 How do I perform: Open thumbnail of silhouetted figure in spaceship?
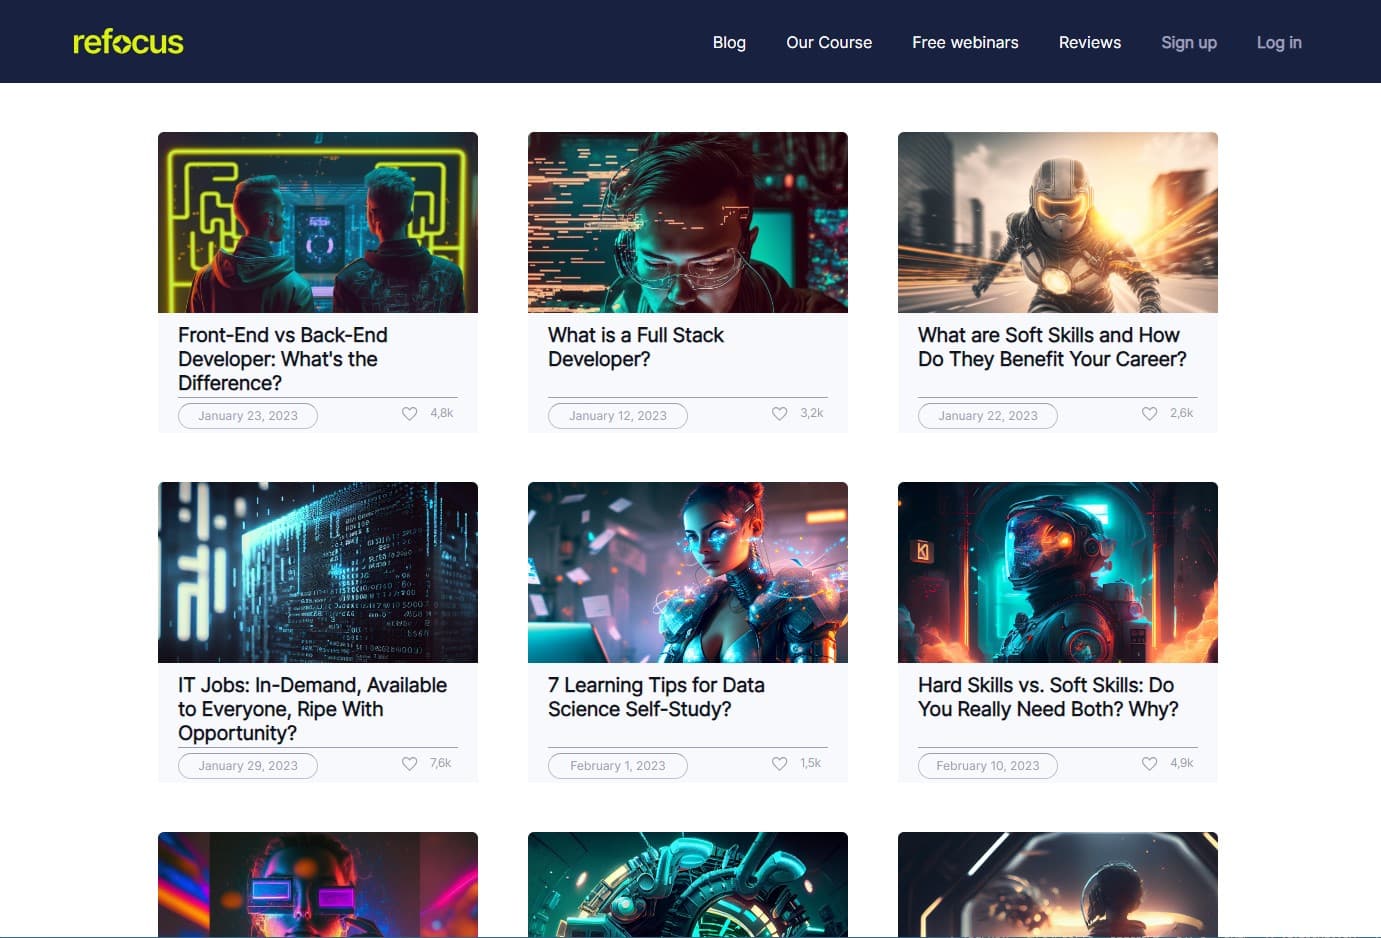tap(1058, 884)
